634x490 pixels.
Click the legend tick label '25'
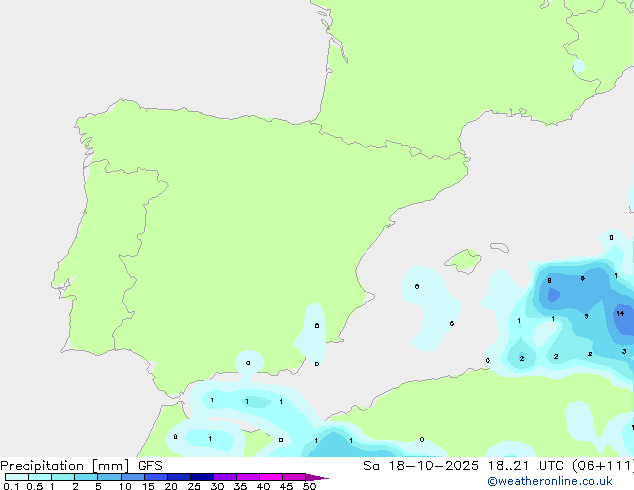(x=194, y=486)
